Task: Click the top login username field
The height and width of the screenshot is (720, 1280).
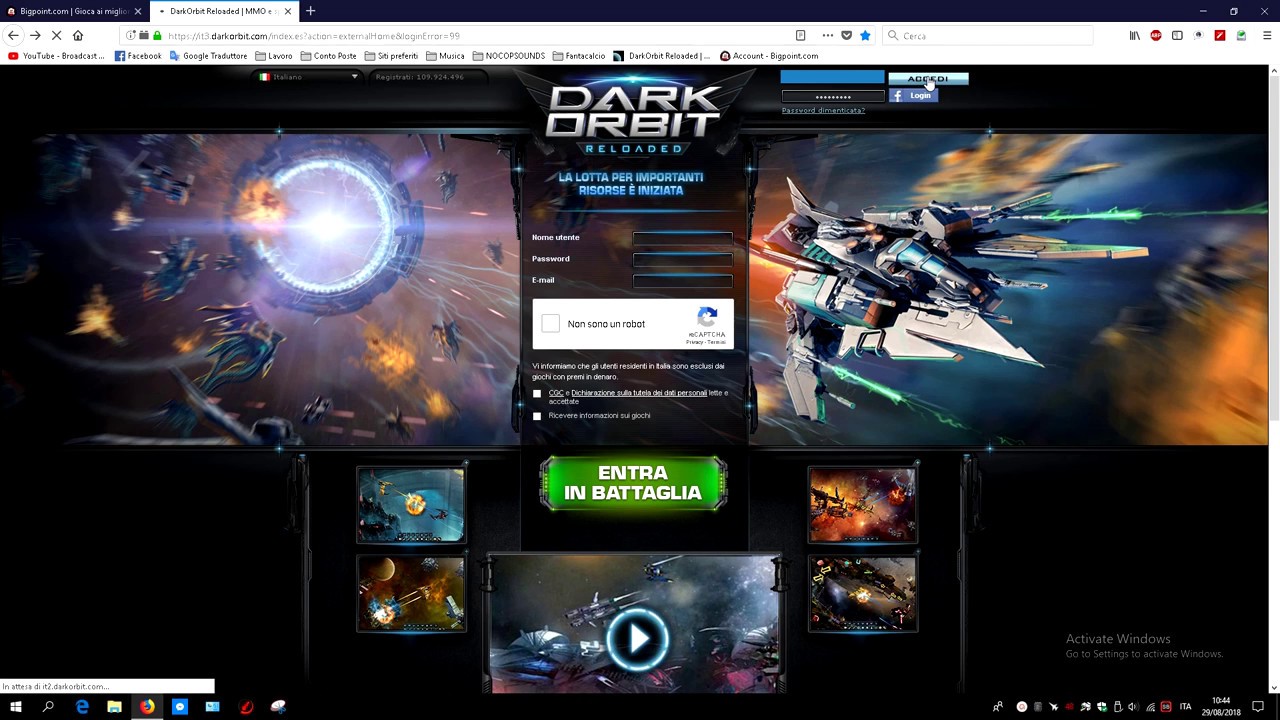Action: coord(832,78)
